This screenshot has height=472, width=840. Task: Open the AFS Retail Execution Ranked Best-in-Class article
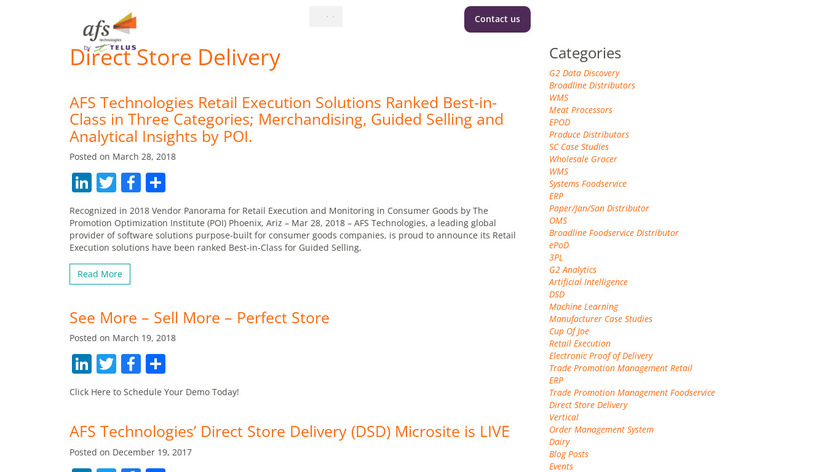(x=286, y=119)
